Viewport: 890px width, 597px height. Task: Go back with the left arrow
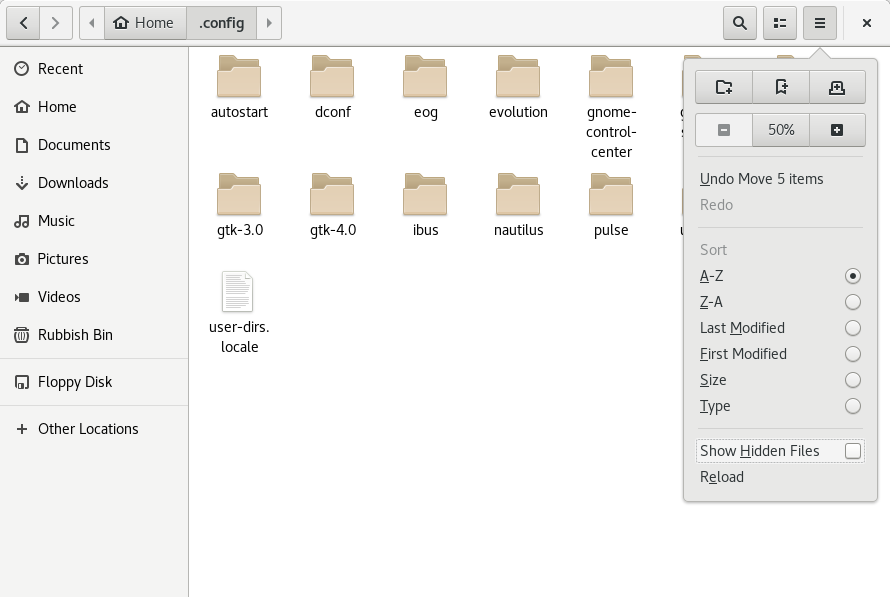24,22
